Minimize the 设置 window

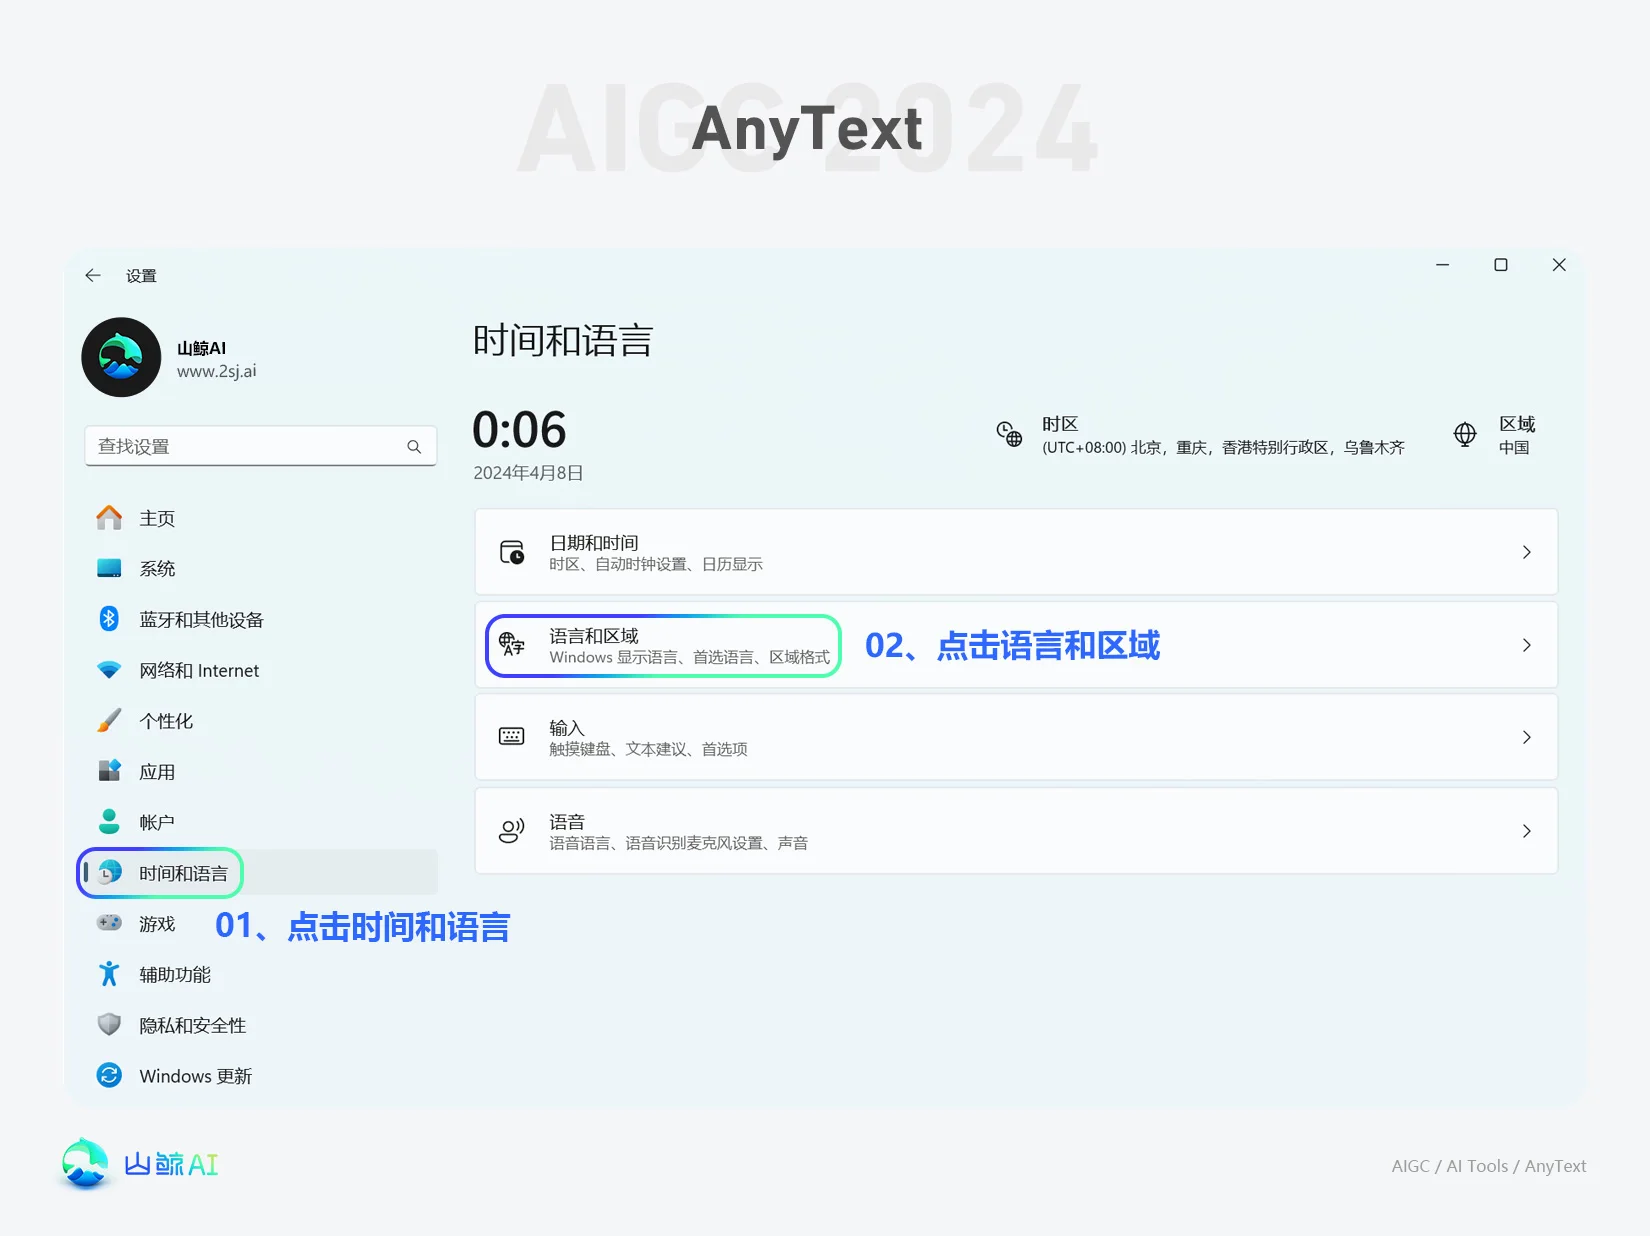tap(1443, 265)
